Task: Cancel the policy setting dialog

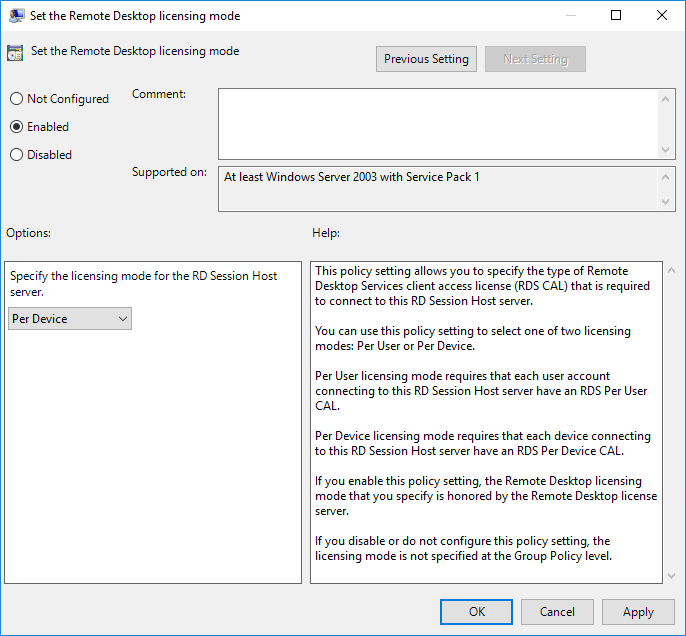Action: click(x=557, y=612)
